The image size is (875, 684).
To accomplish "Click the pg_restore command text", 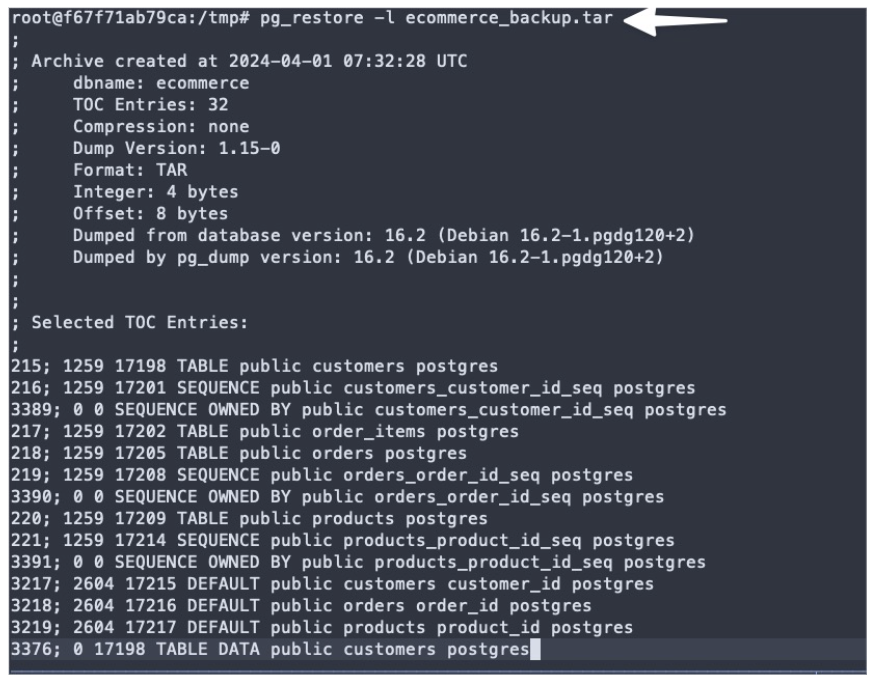I will pos(311,18).
